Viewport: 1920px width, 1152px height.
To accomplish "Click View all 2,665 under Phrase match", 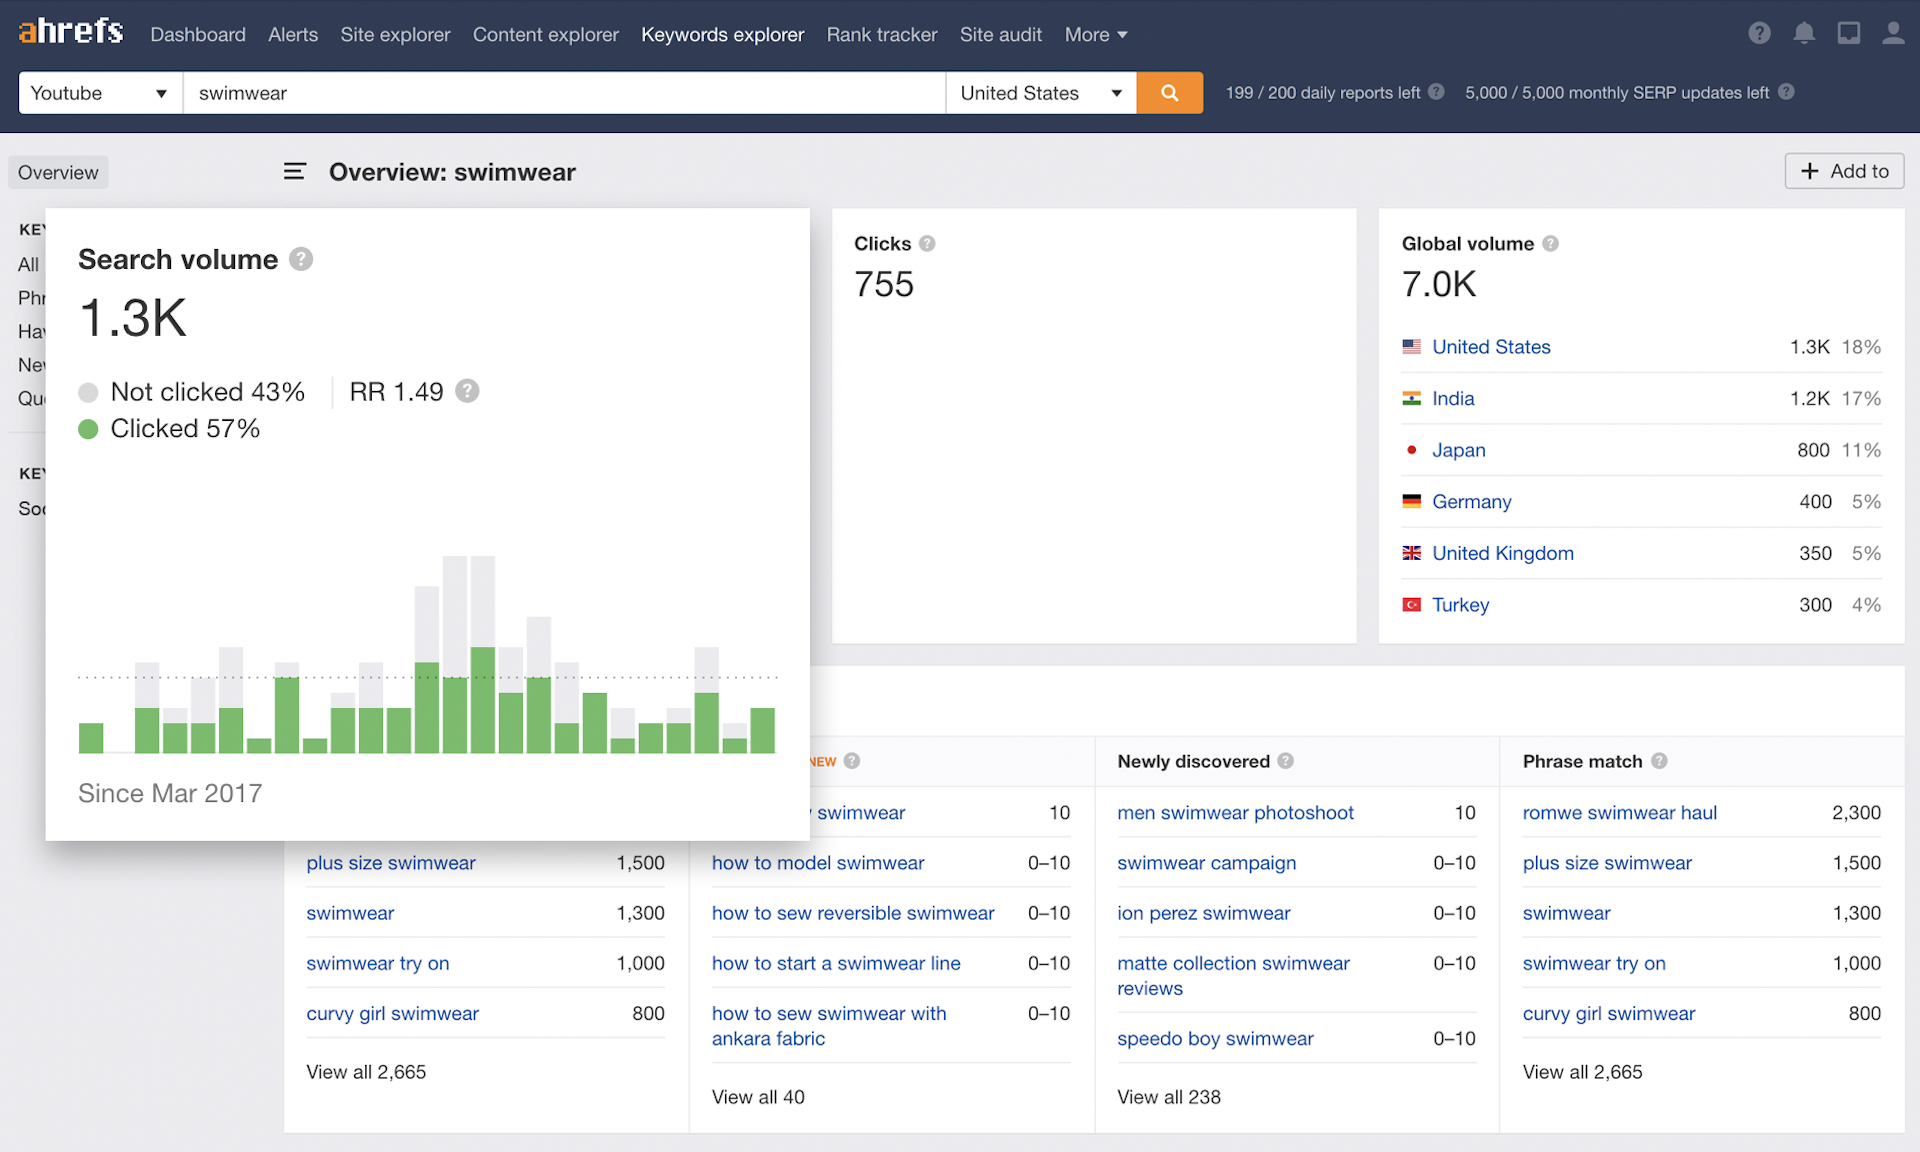I will (1582, 1072).
